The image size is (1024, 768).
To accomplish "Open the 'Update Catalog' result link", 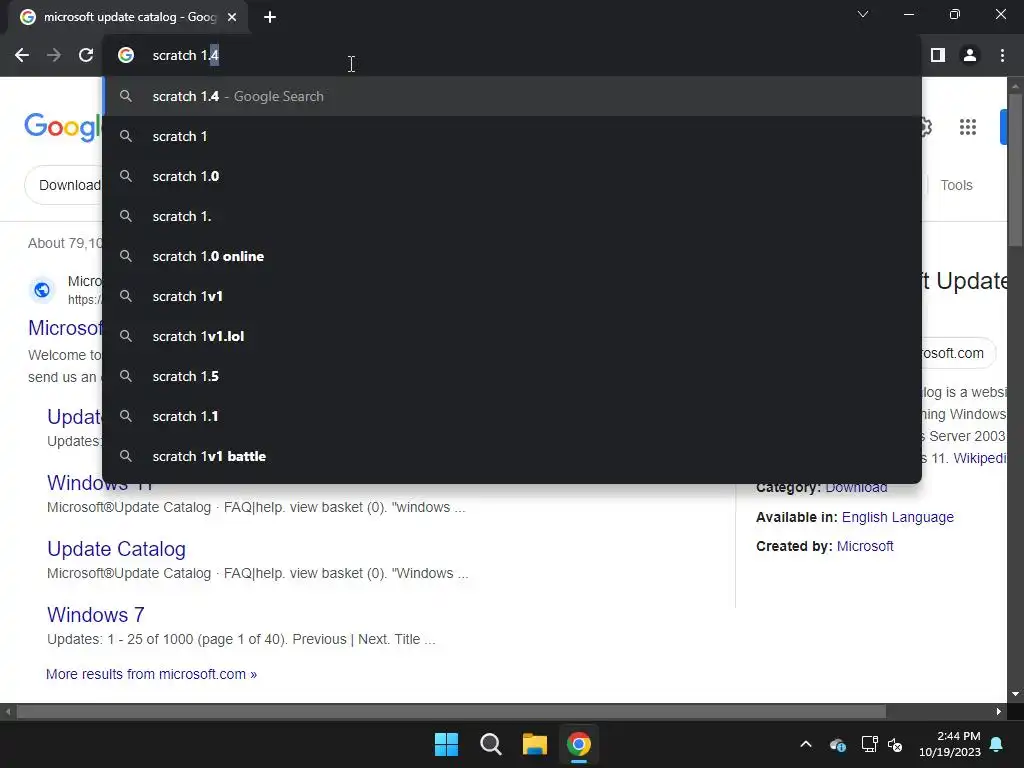I will point(116,549).
